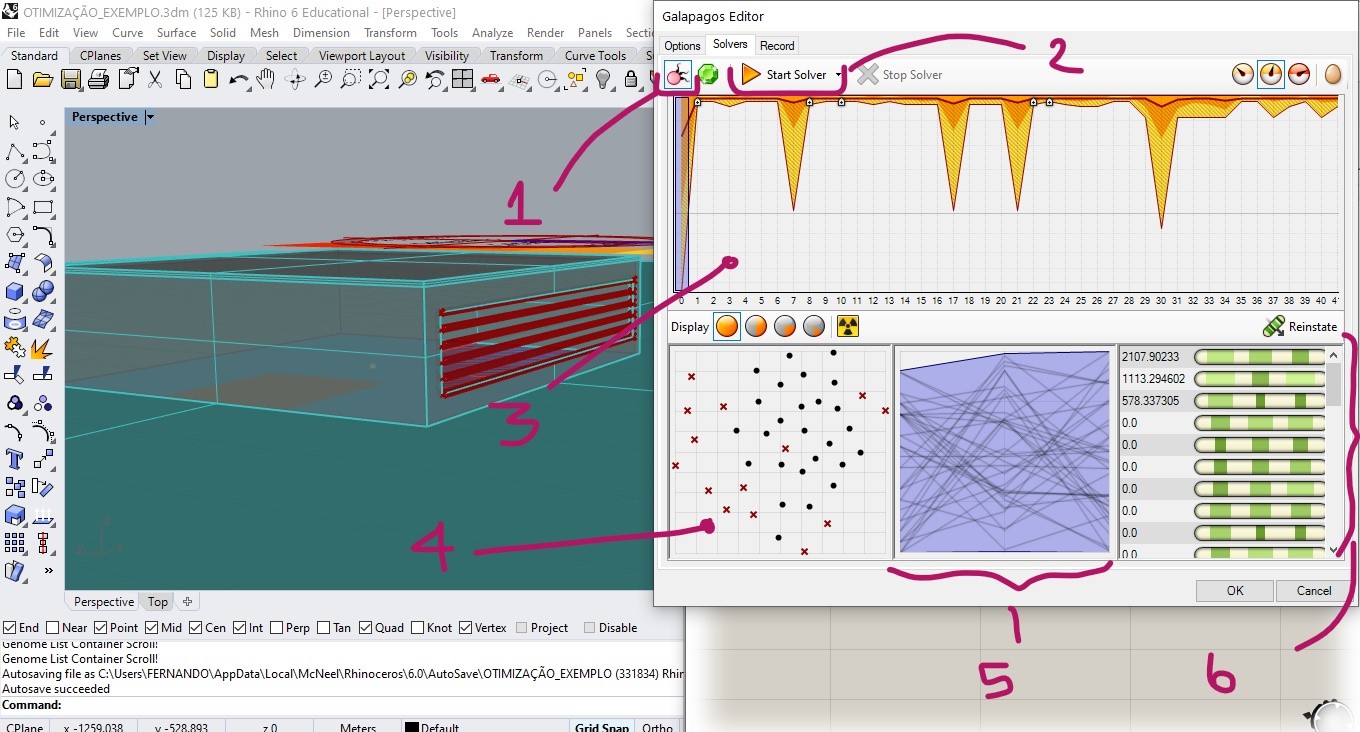Screen dimensions: 1360x732
Task: Set the slow gauge update speed
Action: [1243, 75]
